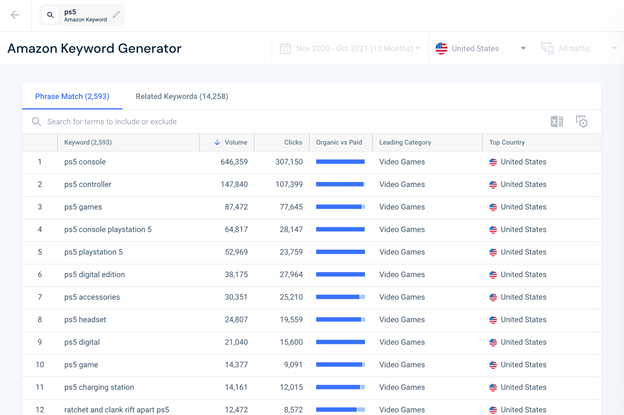Click the Leading Category column header
This screenshot has height=415, width=624.
coord(405,143)
